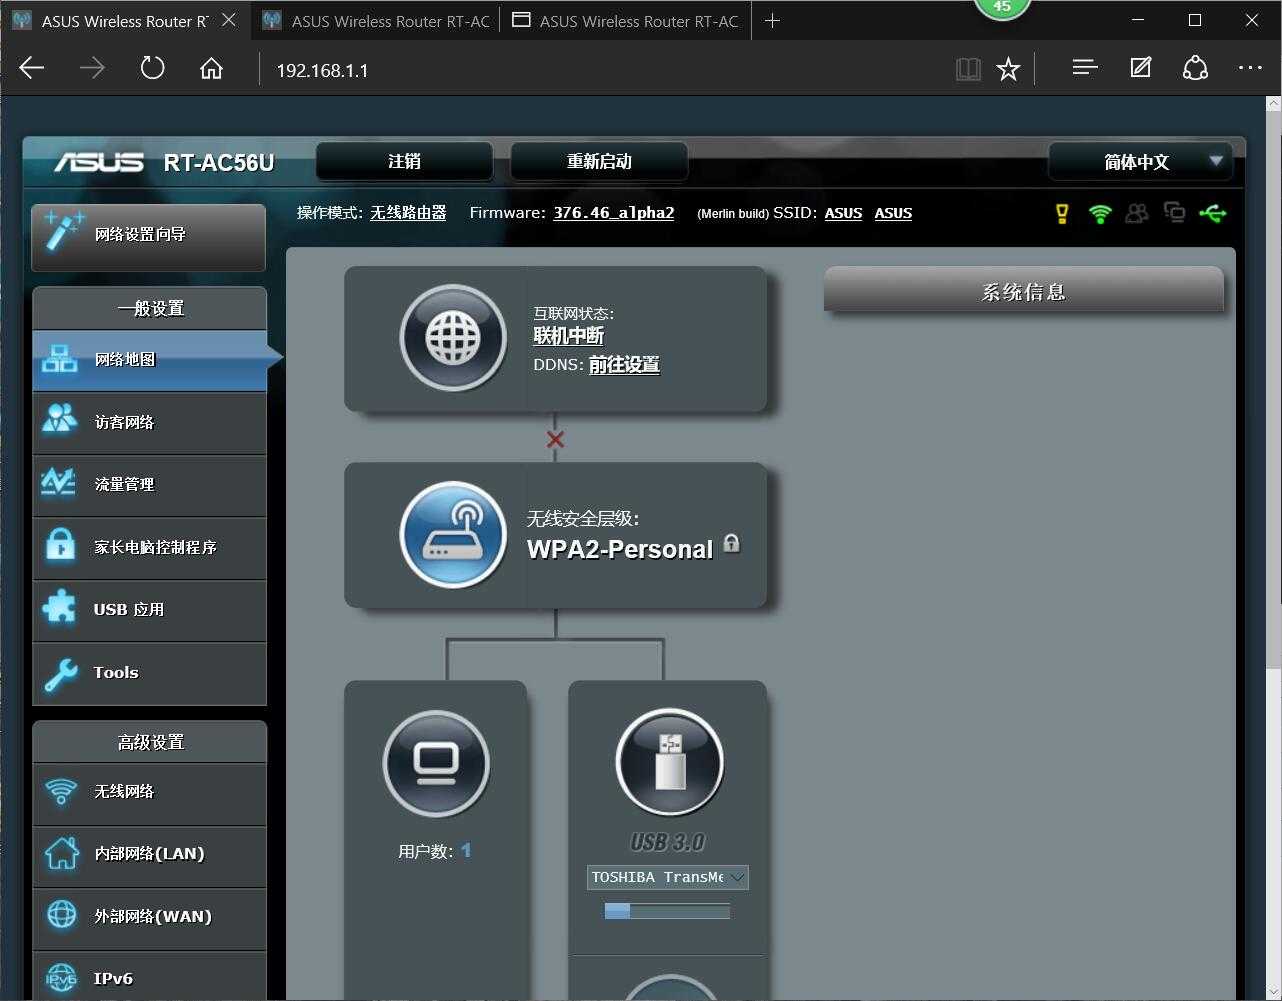1282x1001 pixels.
Task: Switch to third ASUS Wireless Router tab
Action: click(625, 20)
